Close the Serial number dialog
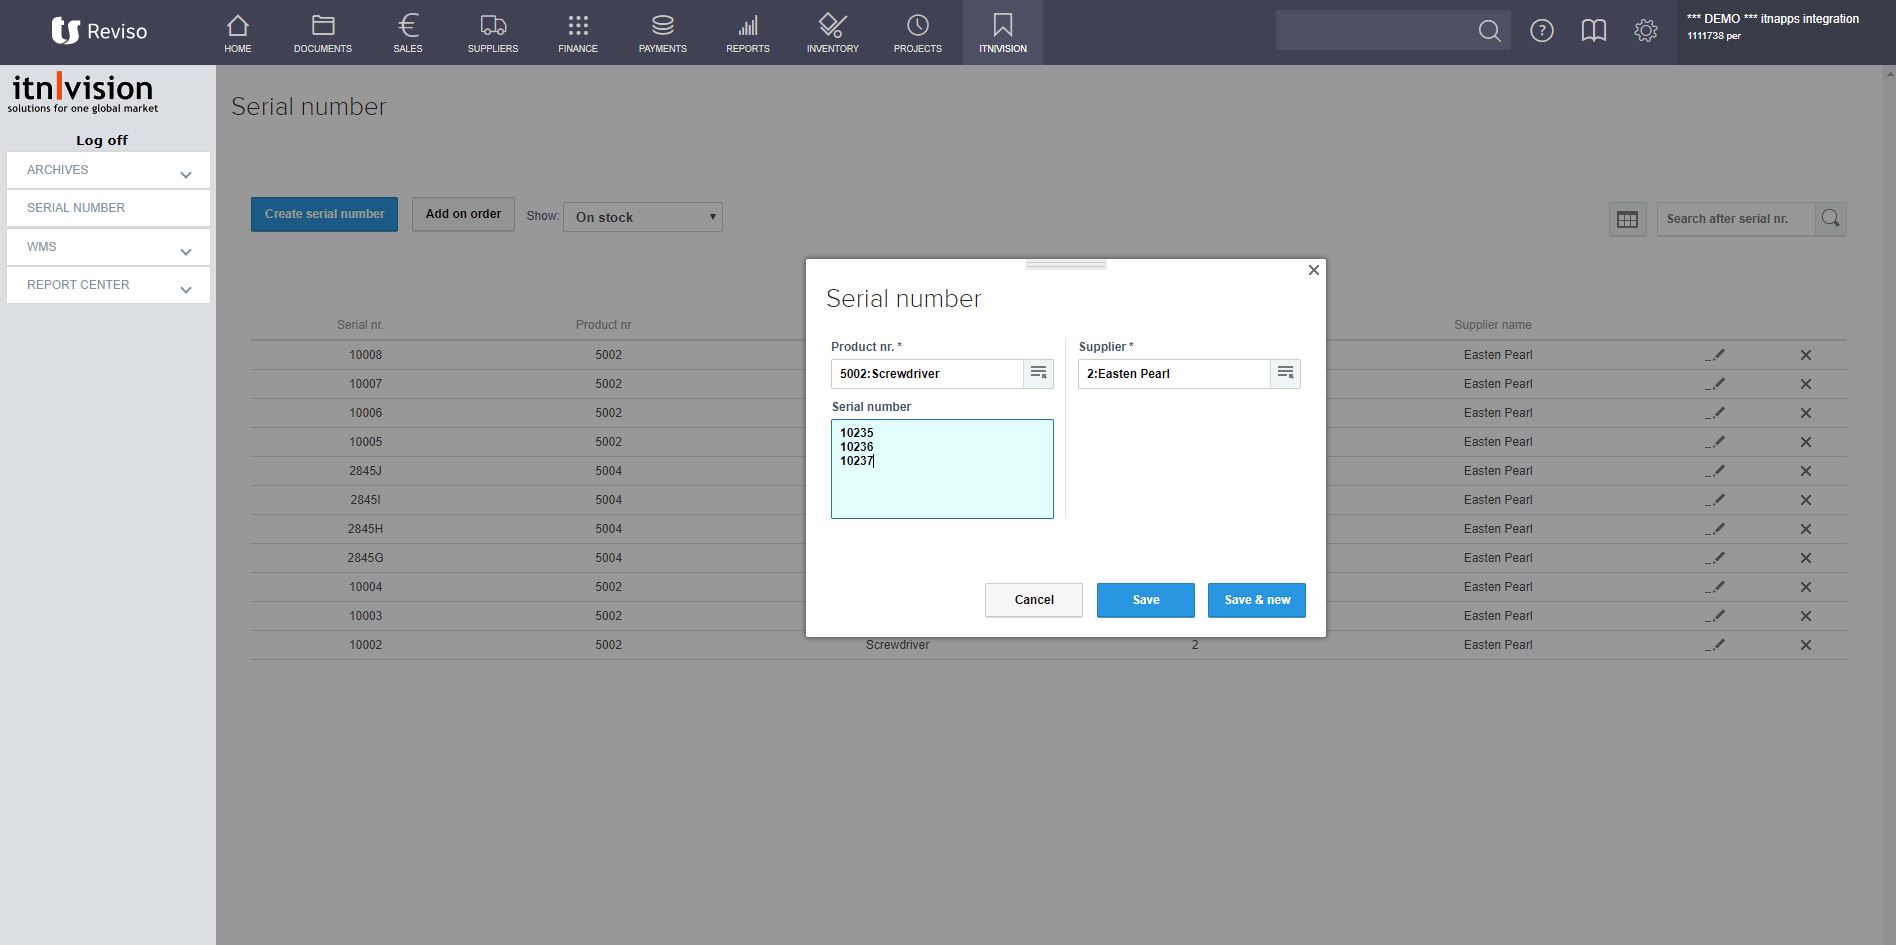 pyautogui.click(x=1313, y=270)
